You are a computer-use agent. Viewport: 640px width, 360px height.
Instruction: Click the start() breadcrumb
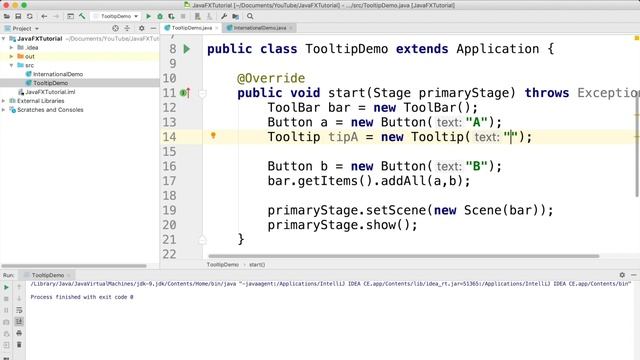[x=257, y=264]
